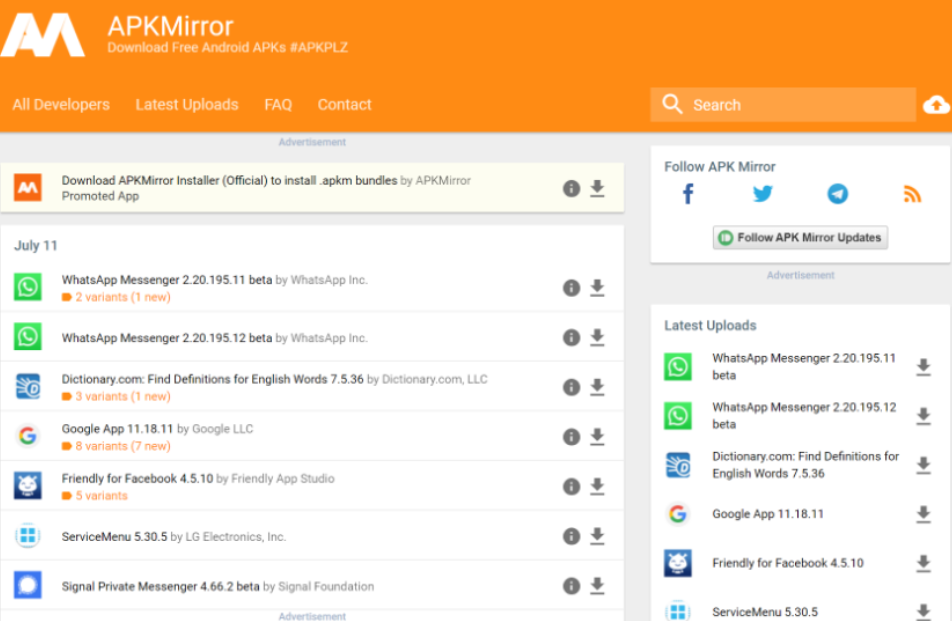Sidebar: open Friendly for Facebook 4.5.10 link

[x=788, y=563]
